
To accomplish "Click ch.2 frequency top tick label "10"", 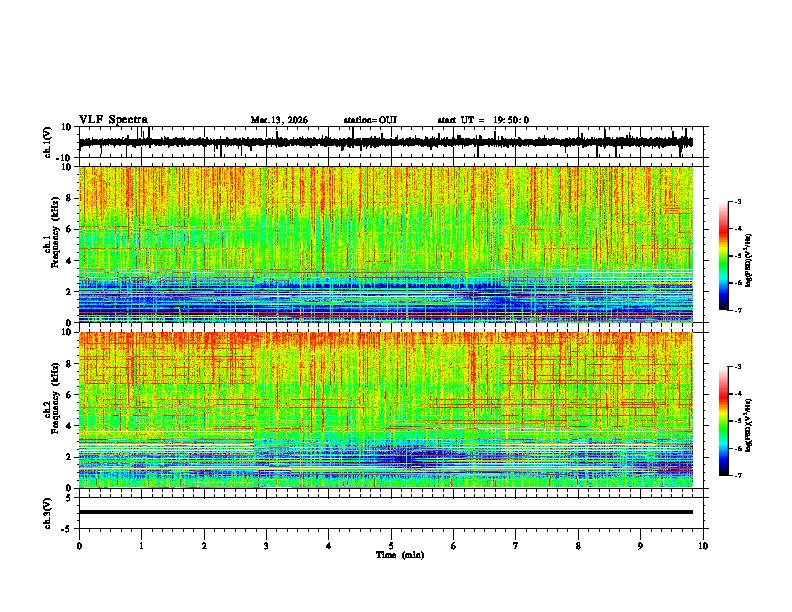I will 67,332.
